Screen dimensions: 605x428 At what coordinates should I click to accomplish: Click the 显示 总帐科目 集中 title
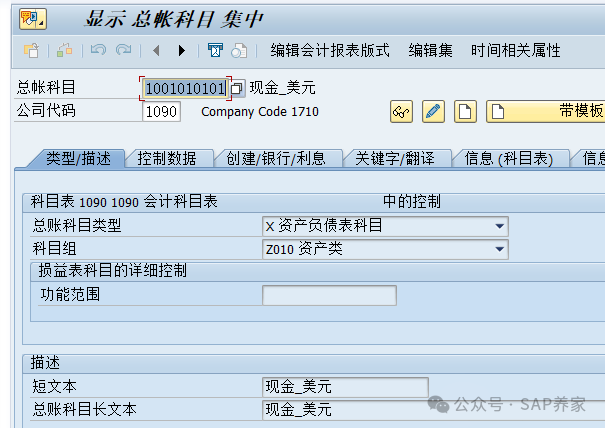coord(174,19)
